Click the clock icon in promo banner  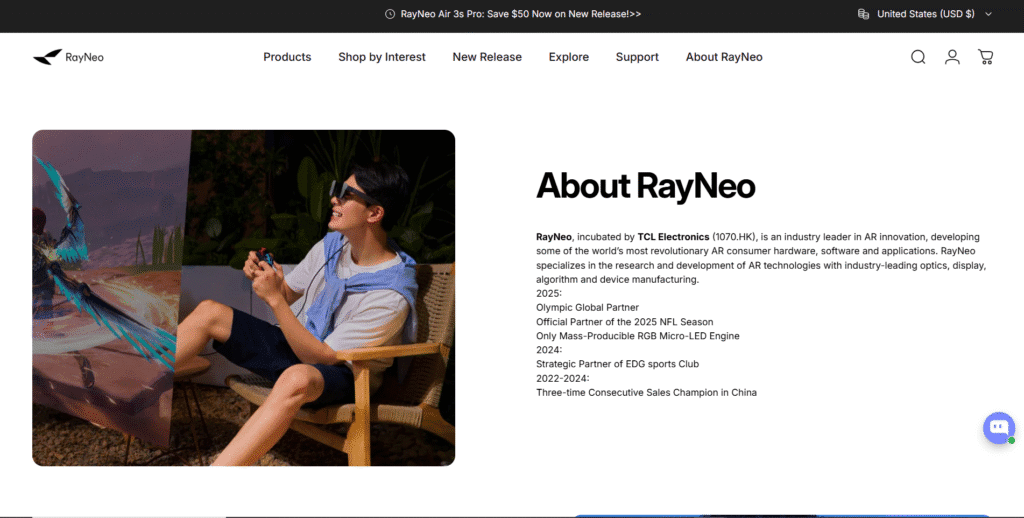coord(389,14)
